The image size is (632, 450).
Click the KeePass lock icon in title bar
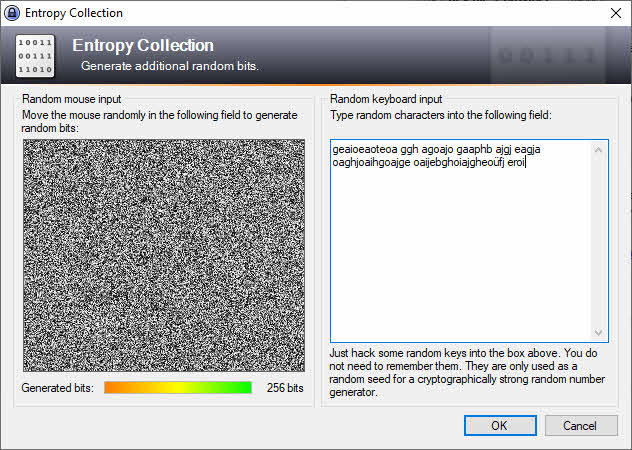pos(12,13)
